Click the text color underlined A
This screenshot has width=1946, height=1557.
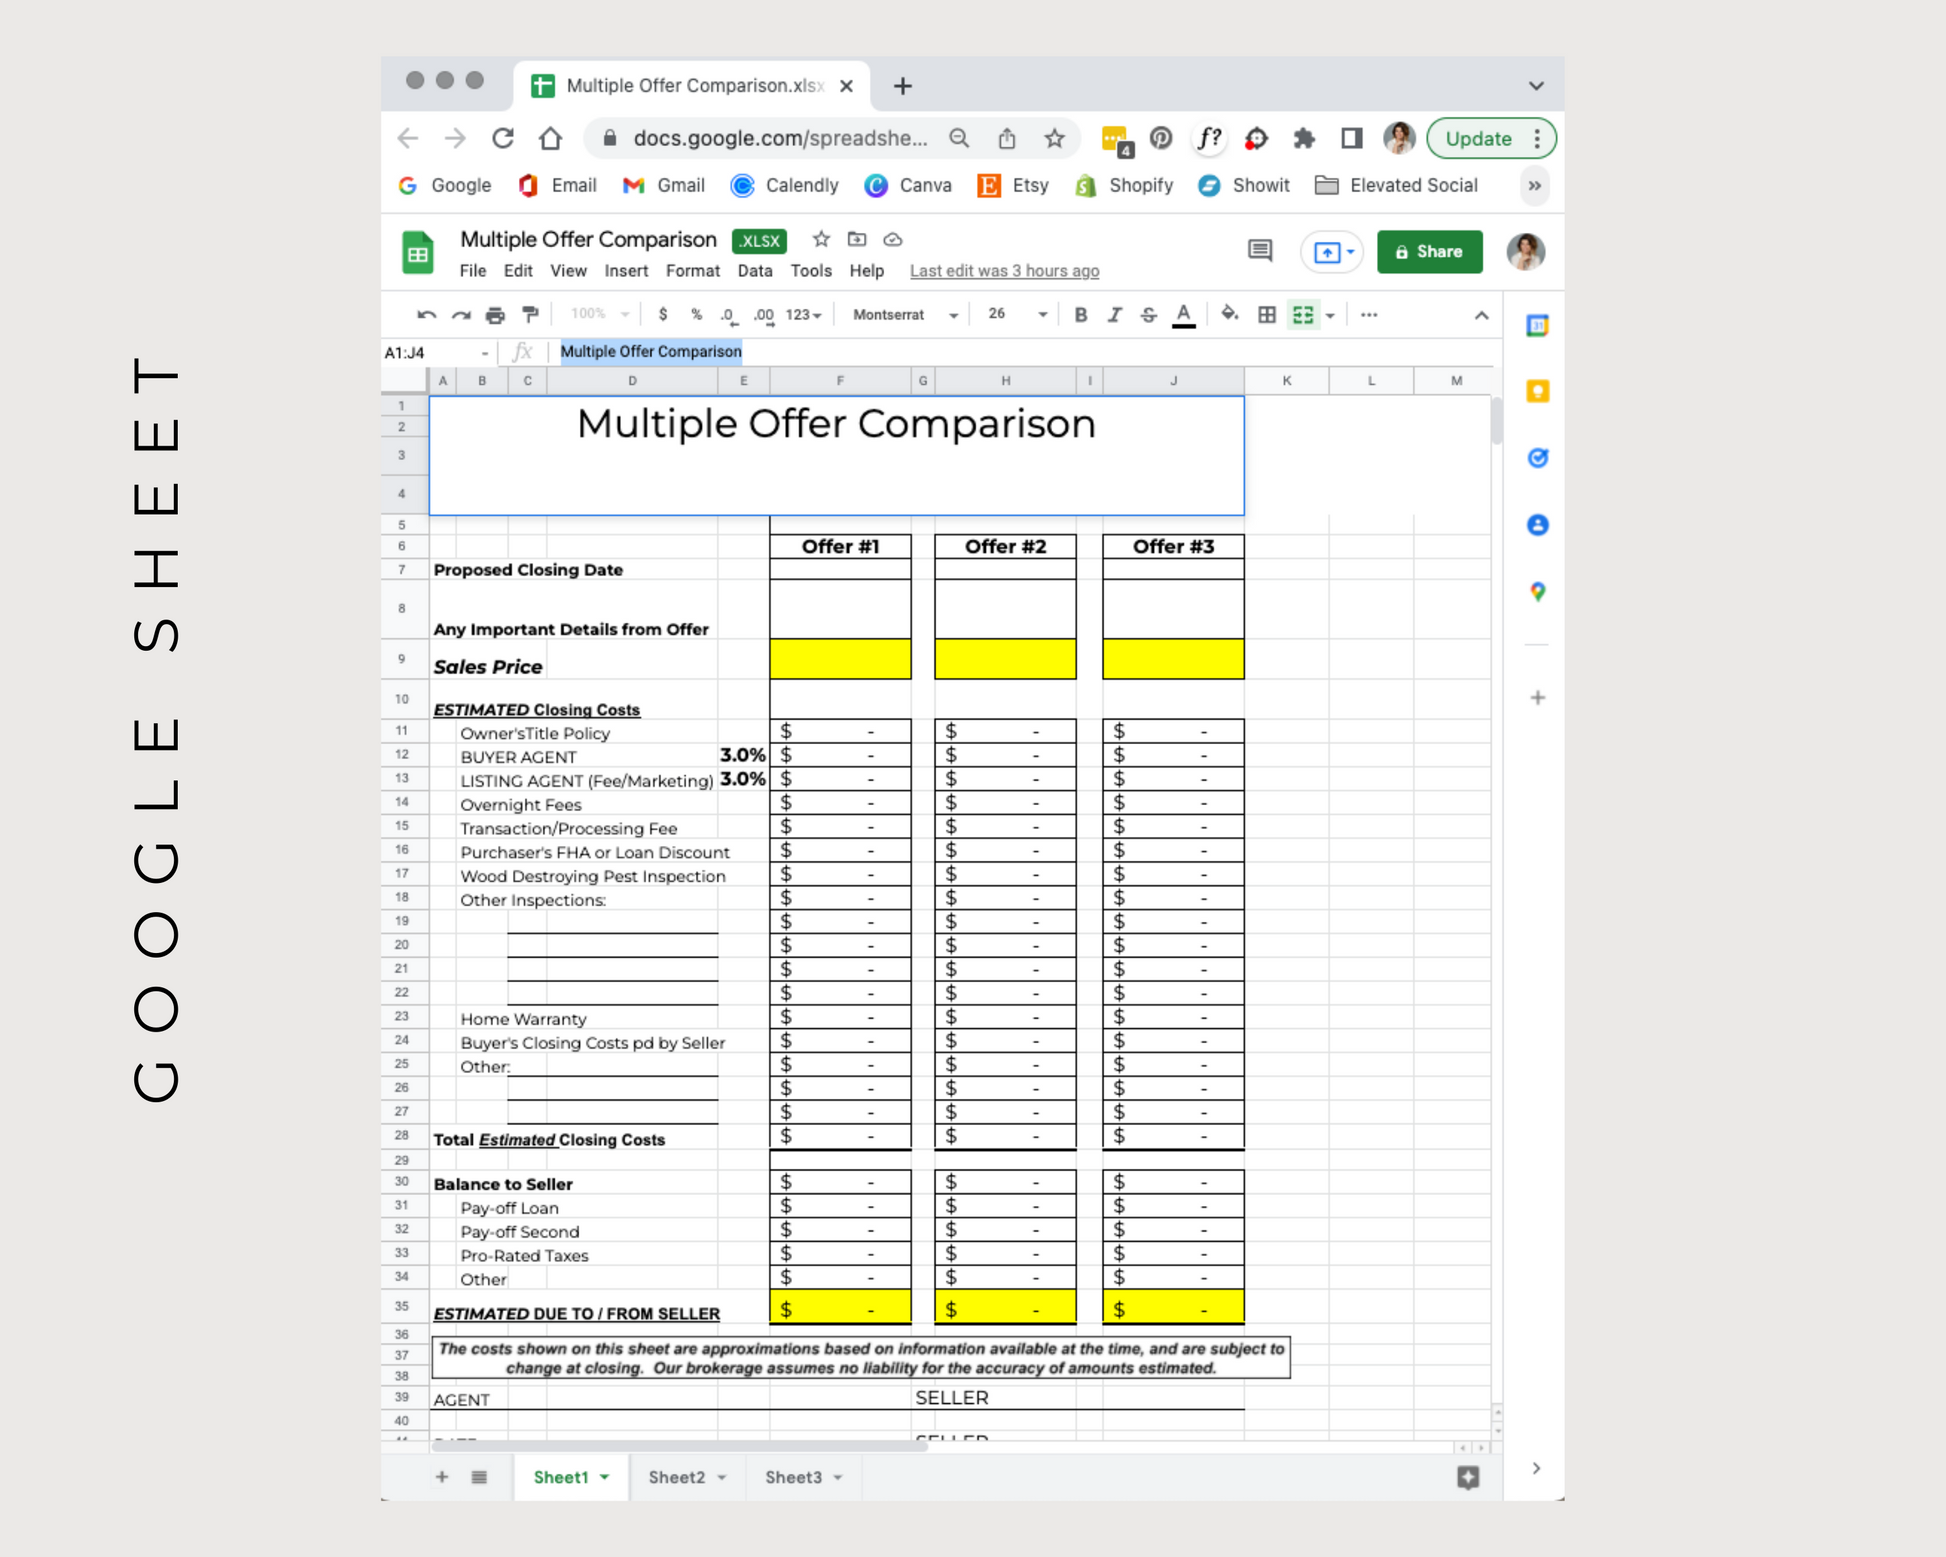(x=1183, y=315)
